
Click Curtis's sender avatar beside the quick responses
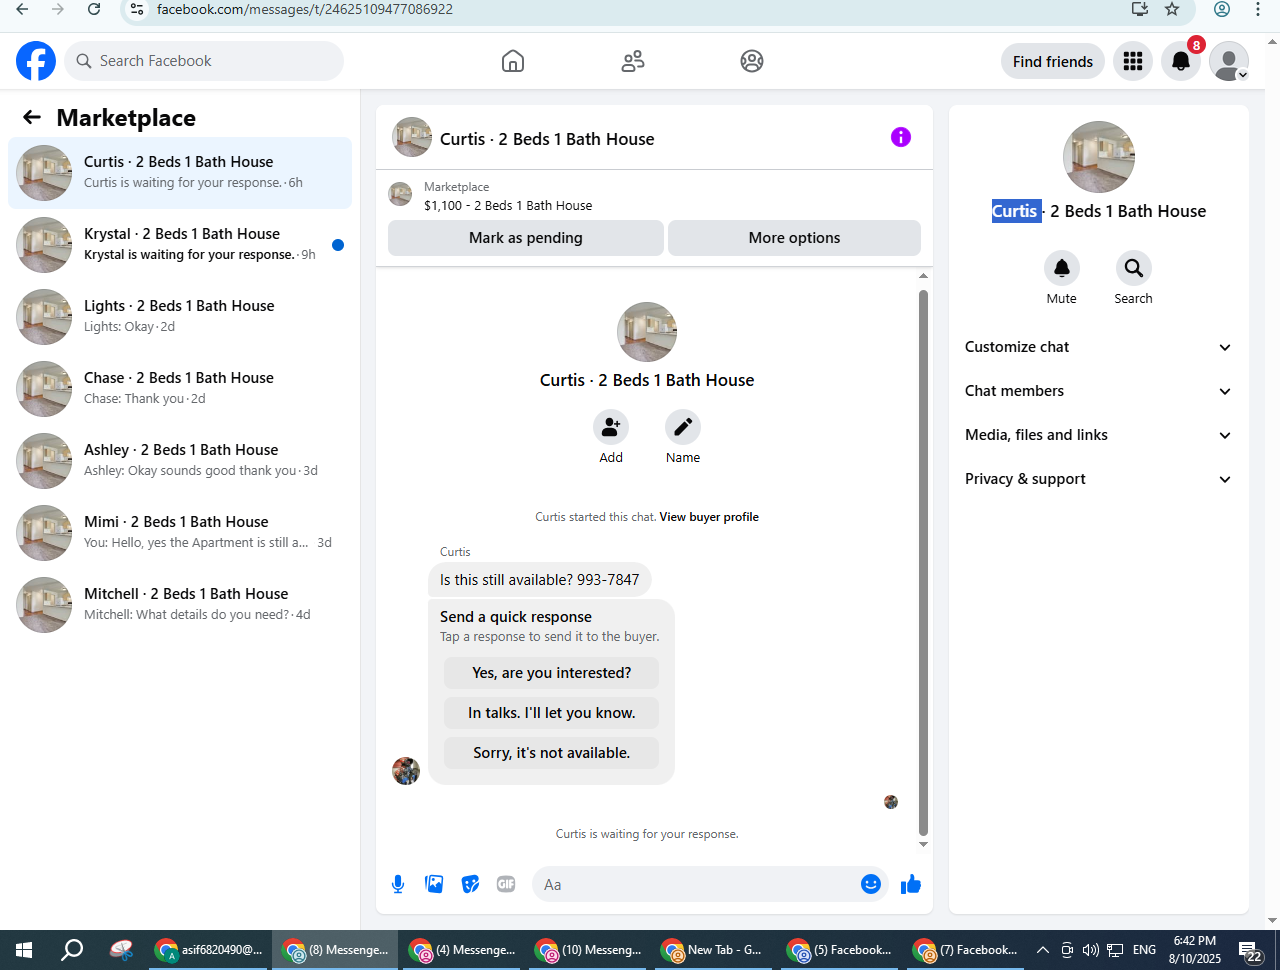tap(406, 771)
